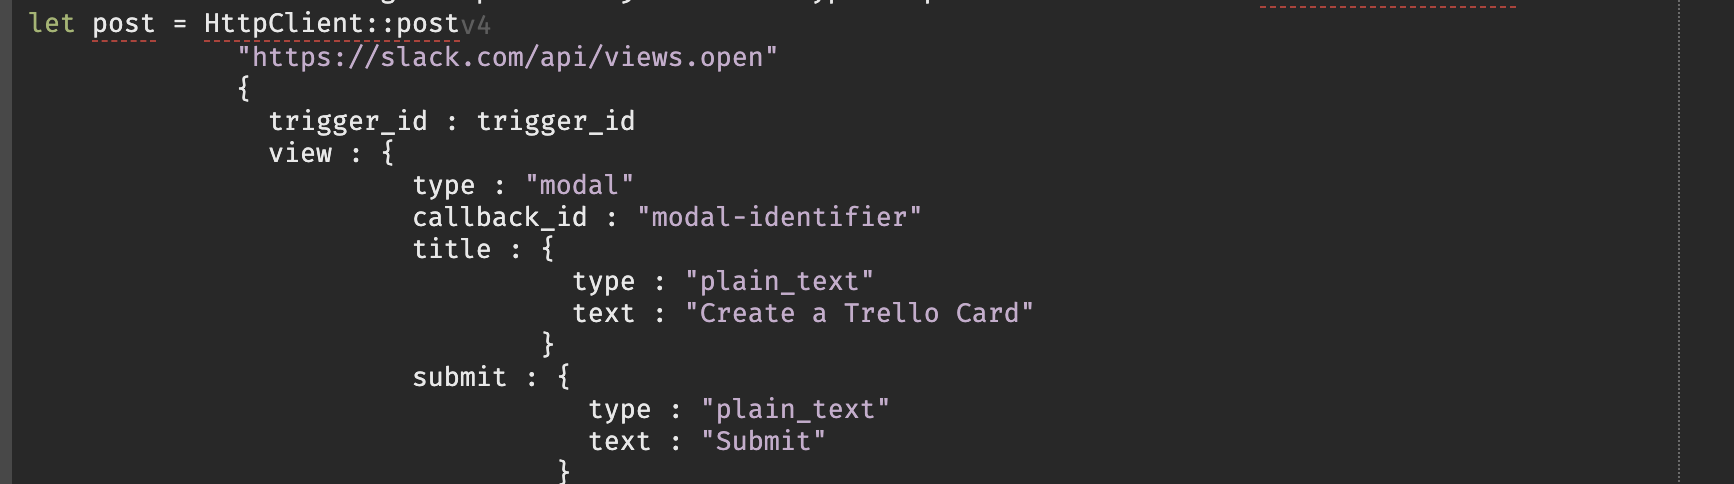This screenshot has height=484, width=1734.
Task: Select the 'post' variable name
Action: (124, 24)
